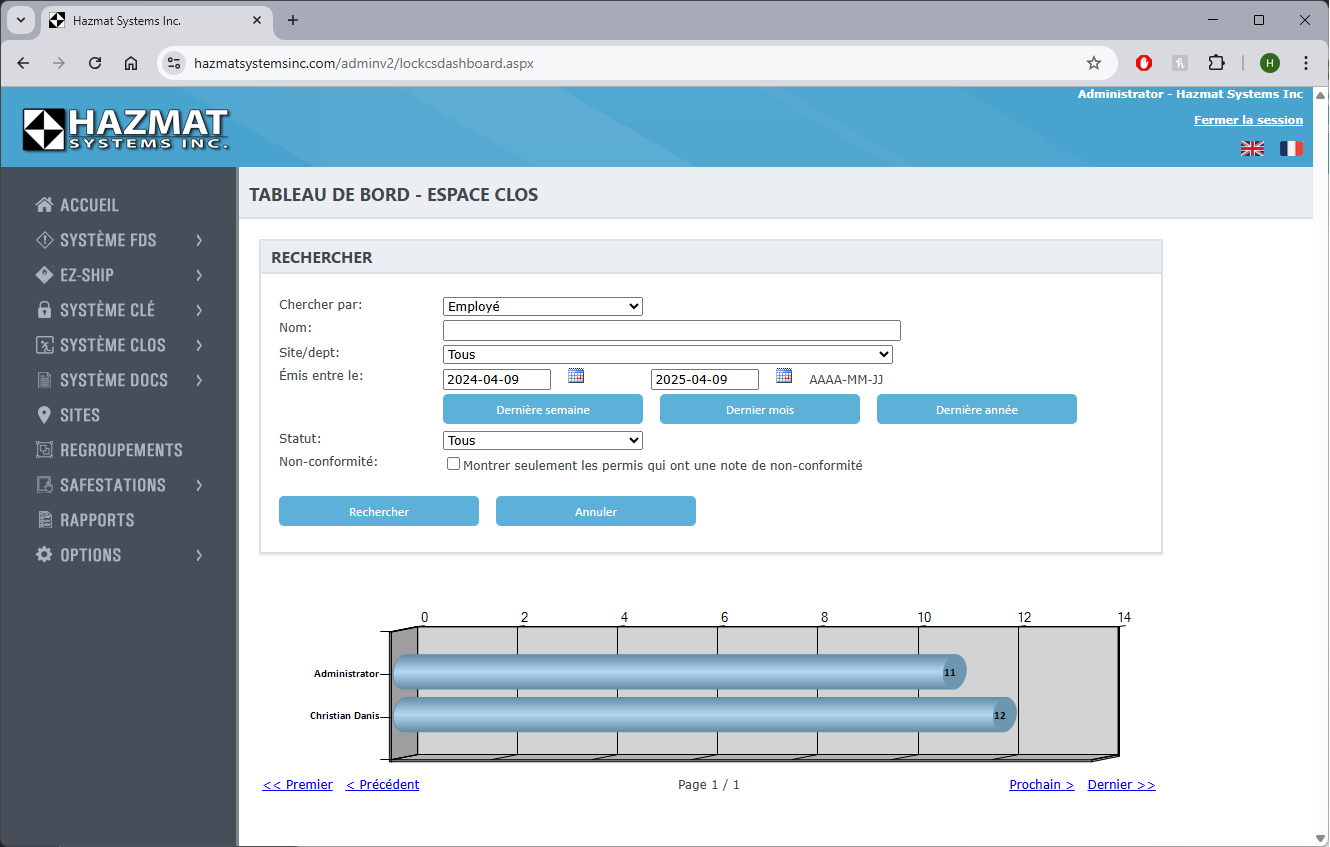Click the Fermer la session link
Image resolution: width=1330 pixels, height=847 pixels.
click(1248, 120)
